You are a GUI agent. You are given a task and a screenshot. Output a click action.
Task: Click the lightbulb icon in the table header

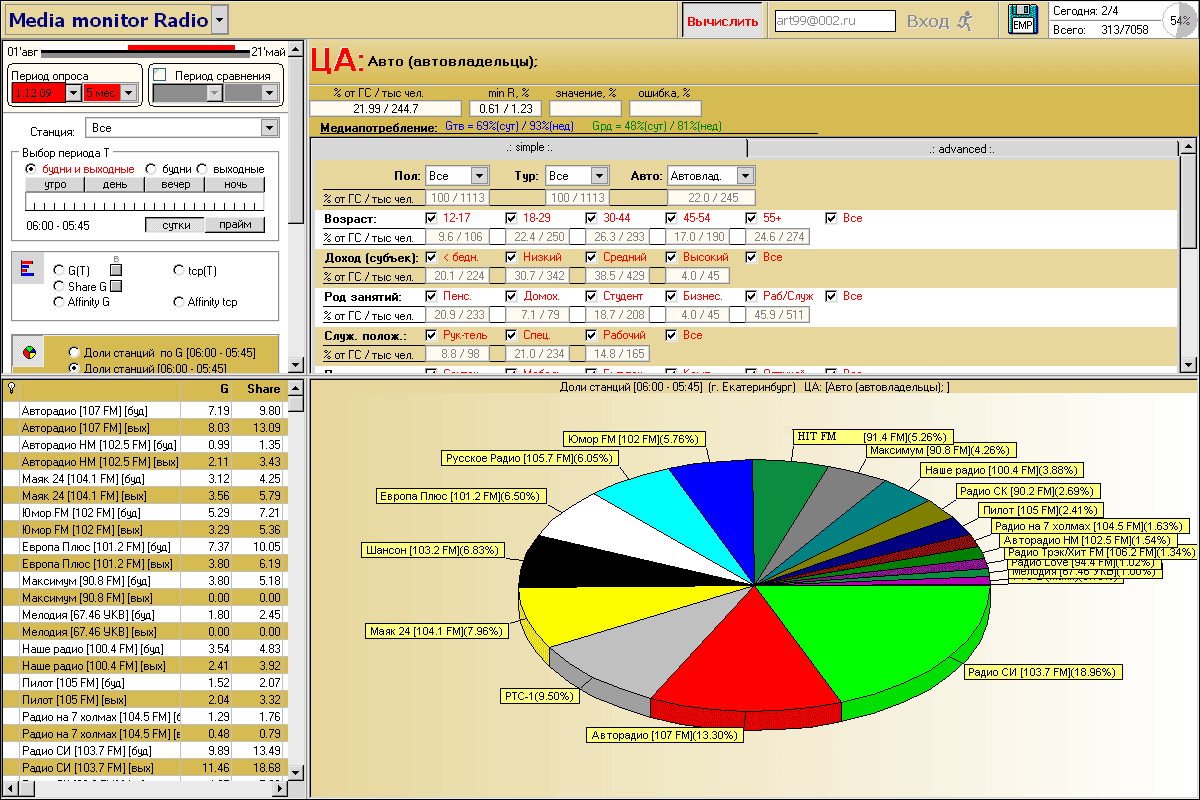tap(10, 388)
